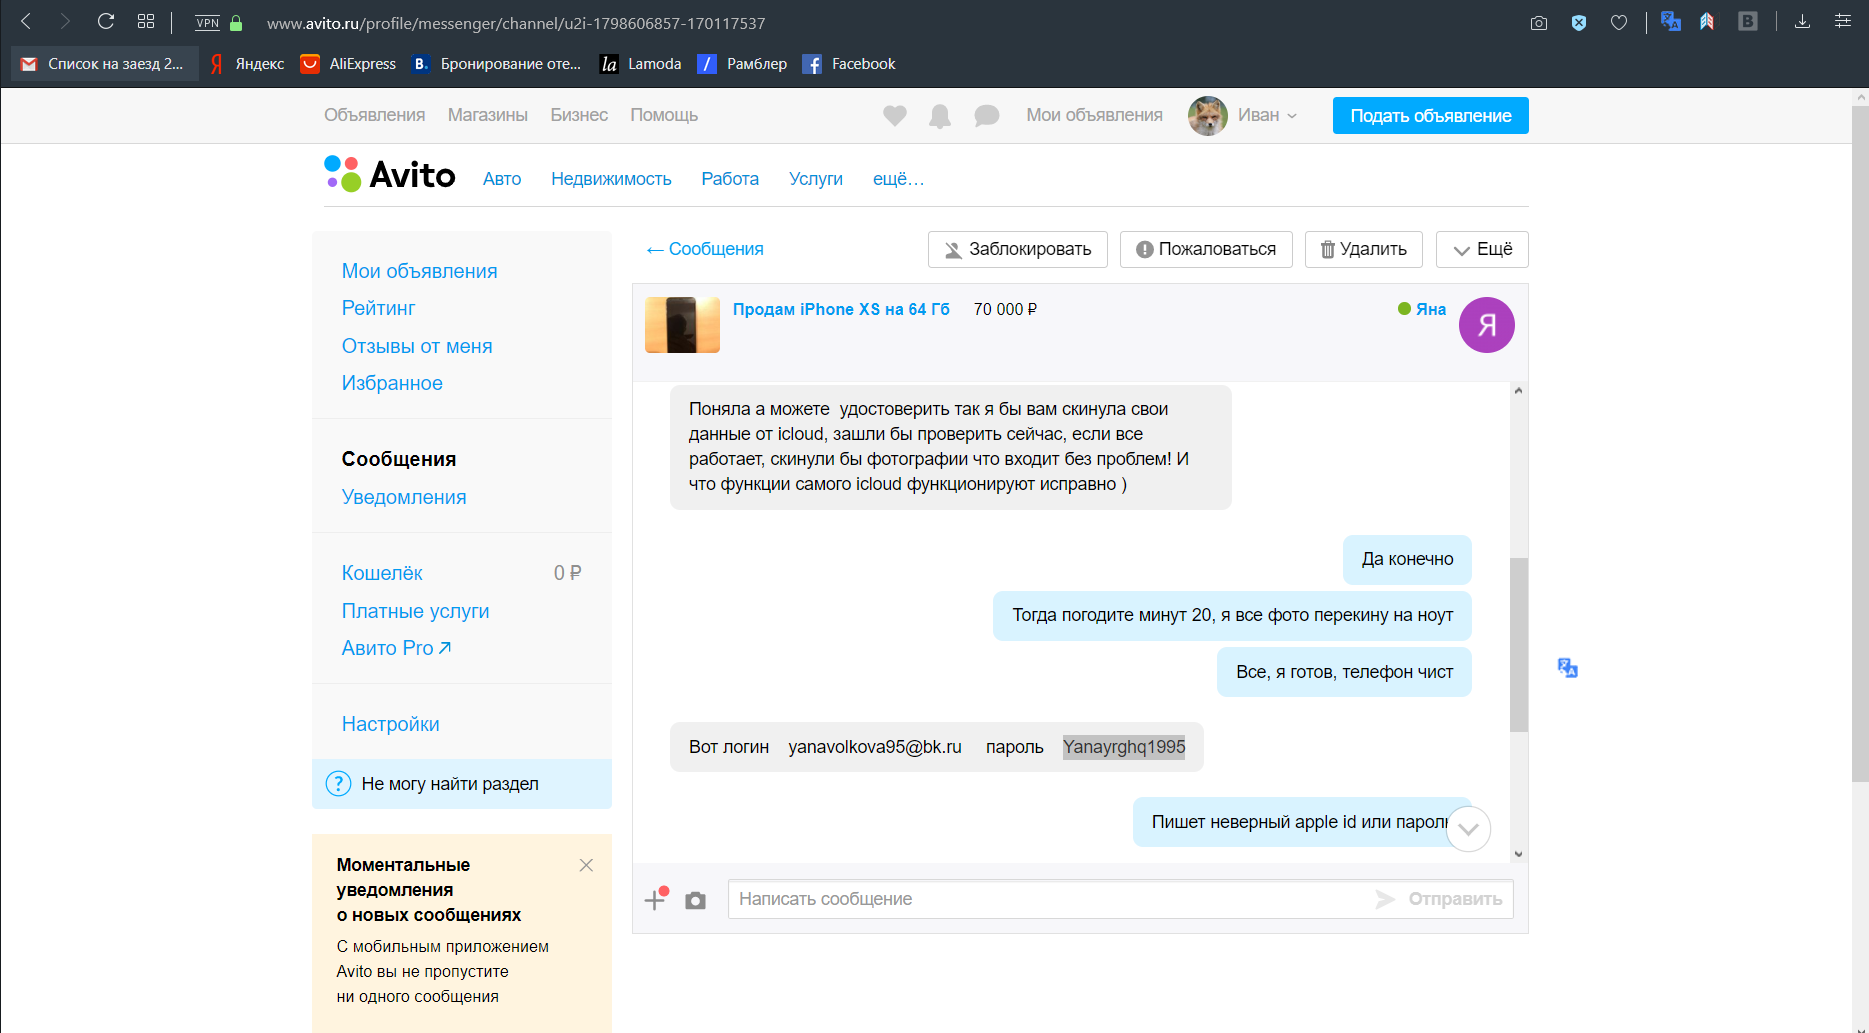Click 'Не могу найти раздел' help item

[x=462, y=784]
